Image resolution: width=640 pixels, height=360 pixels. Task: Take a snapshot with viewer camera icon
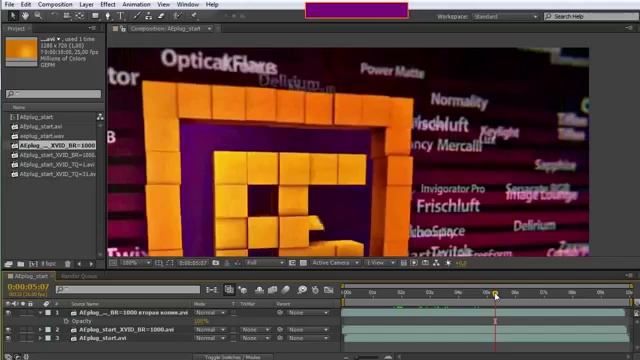click(x=216, y=263)
